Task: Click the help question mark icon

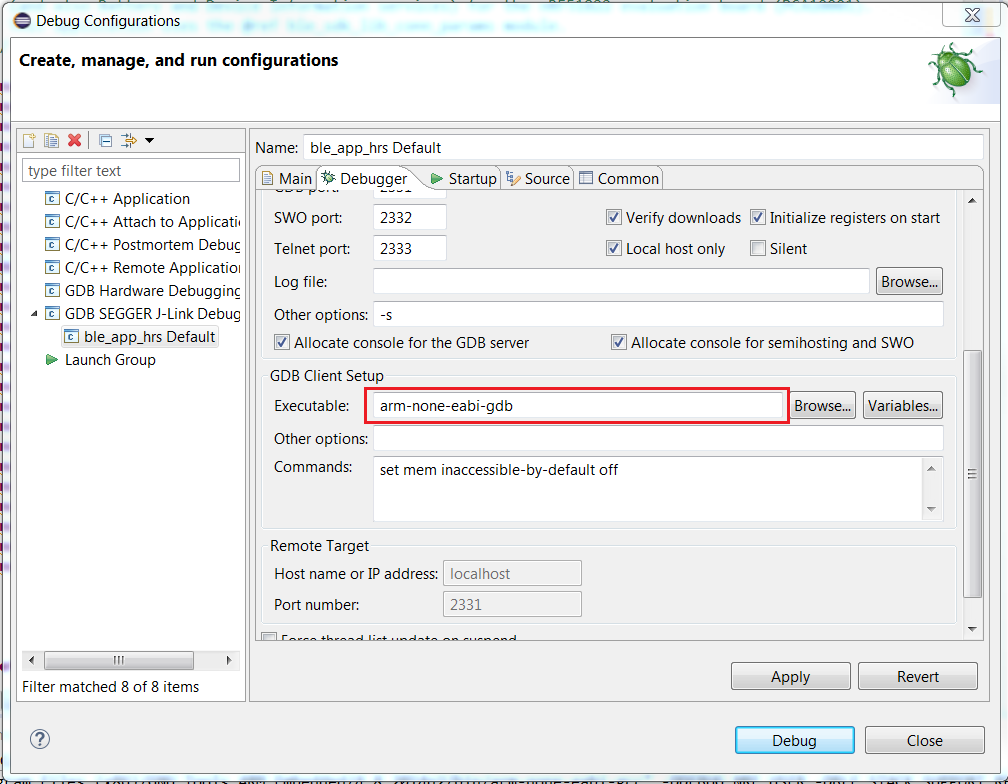Action: coord(40,739)
